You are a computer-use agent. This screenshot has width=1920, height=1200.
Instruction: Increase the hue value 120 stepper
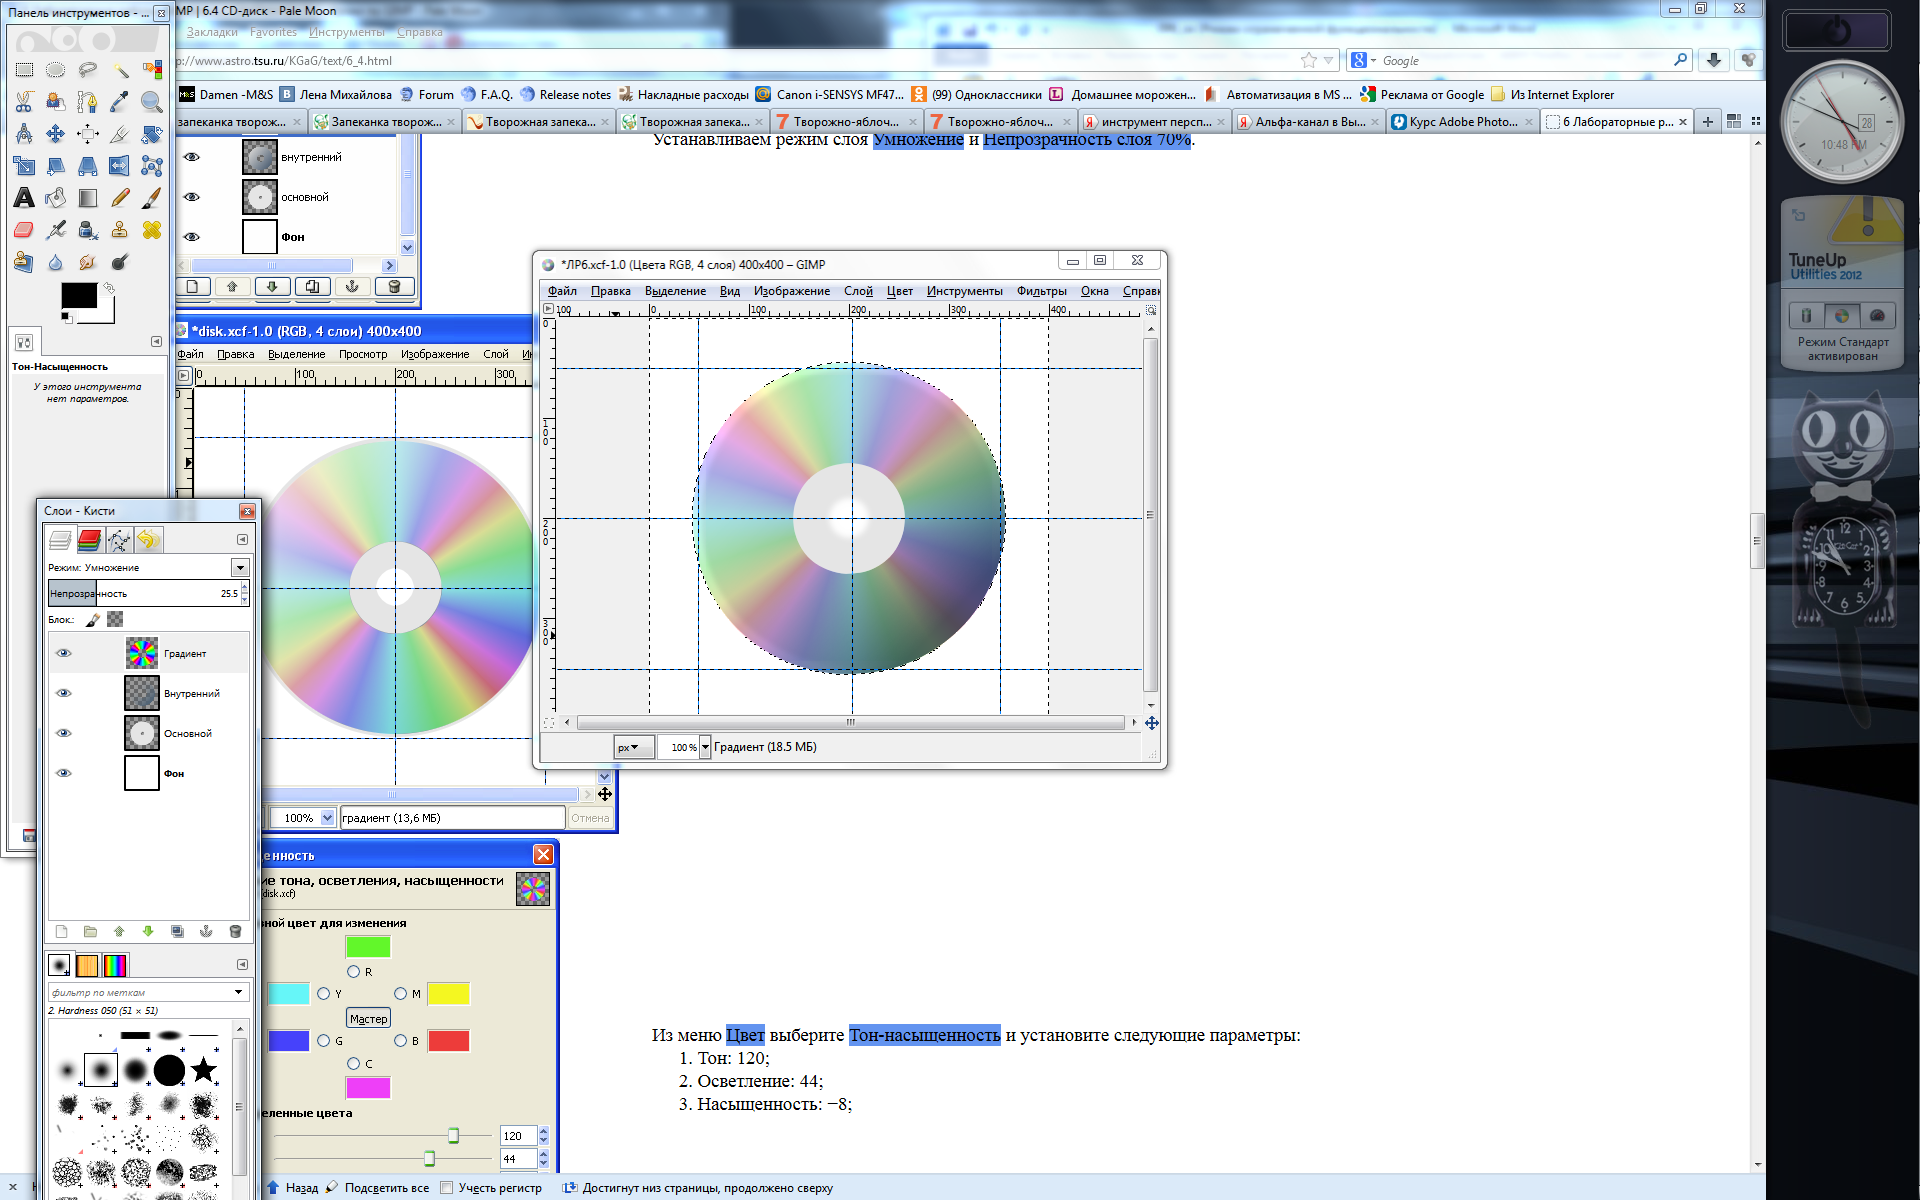(x=544, y=1131)
